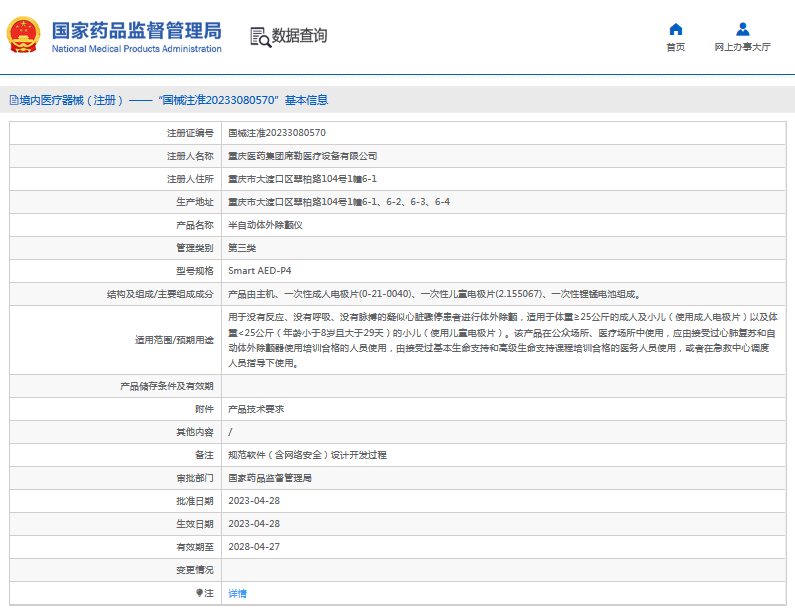Click 国家药品监督管理局 header title
This screenshot has height=613, width=795.
pyautogui.click(x=137, y=30)
